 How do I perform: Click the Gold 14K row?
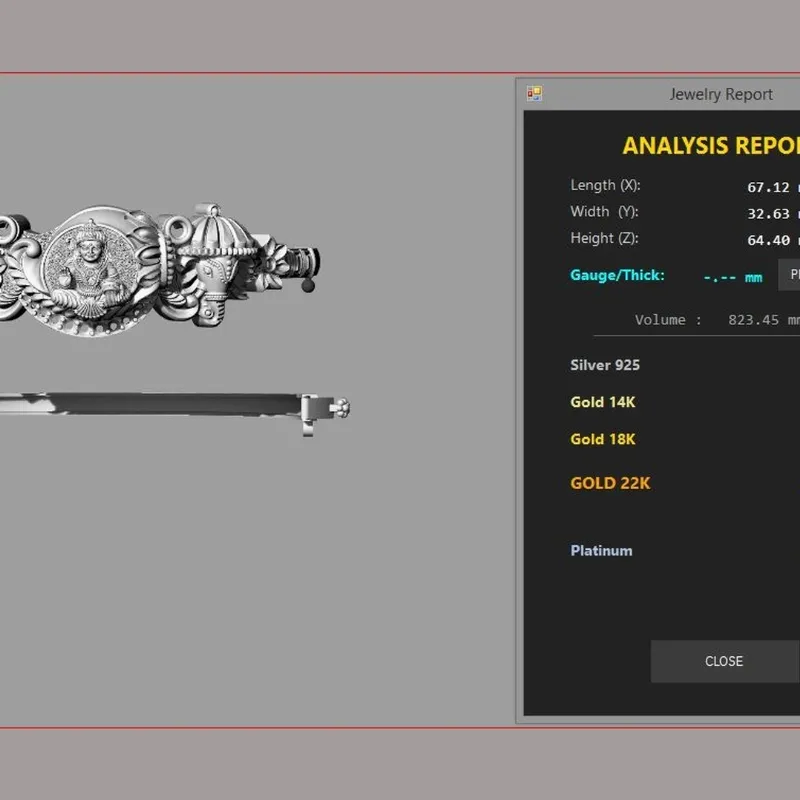pyautogui.click(x=603, y=402)
